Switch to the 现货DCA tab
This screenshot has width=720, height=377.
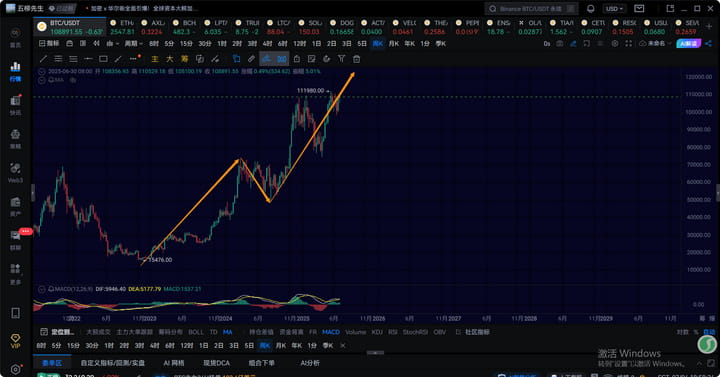click(x=216, y=363)
